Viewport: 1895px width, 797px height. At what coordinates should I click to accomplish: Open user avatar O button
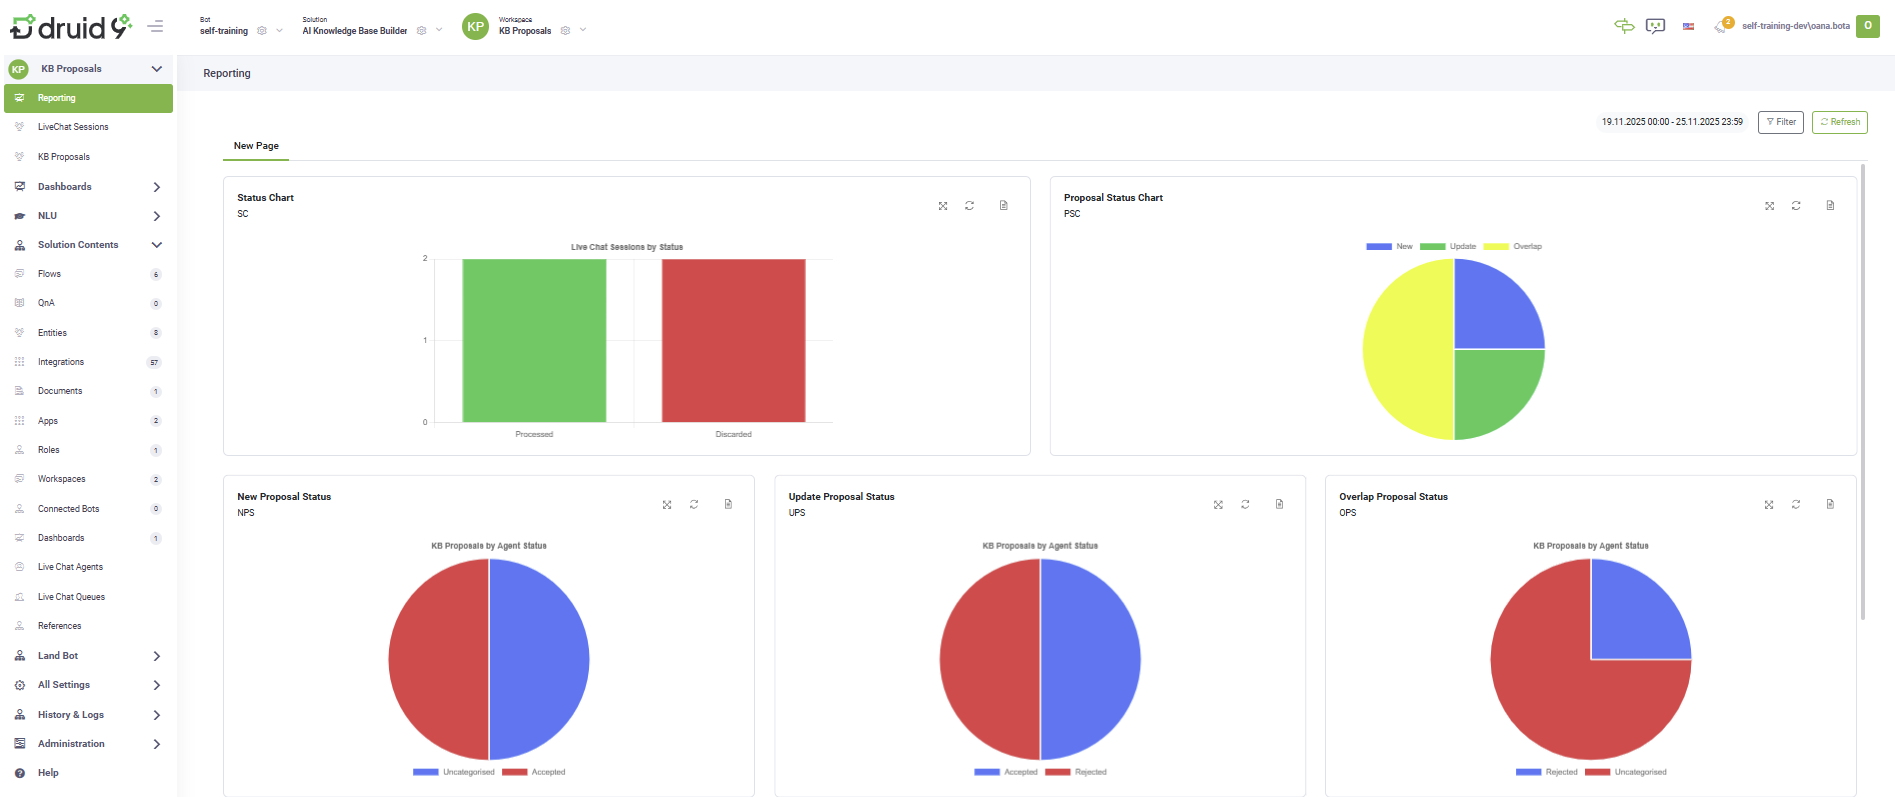tap(1868, 26)
